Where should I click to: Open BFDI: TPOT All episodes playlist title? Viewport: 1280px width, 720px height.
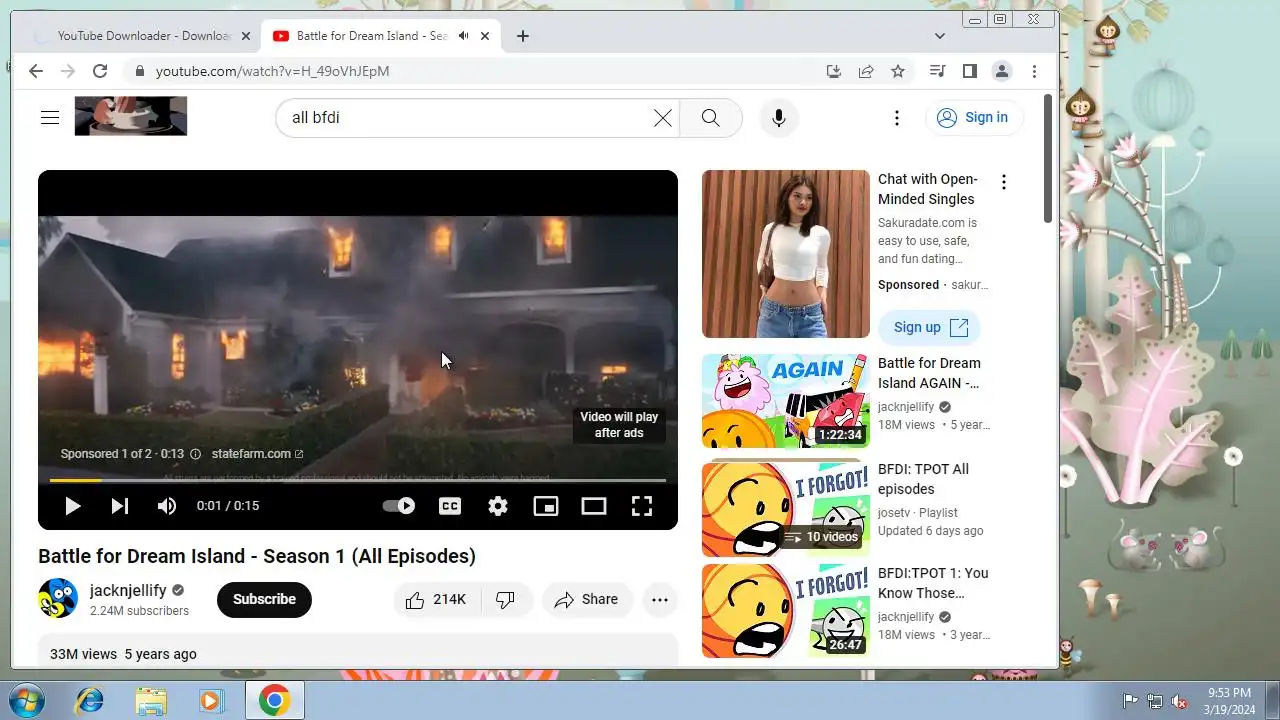point(923,479)
